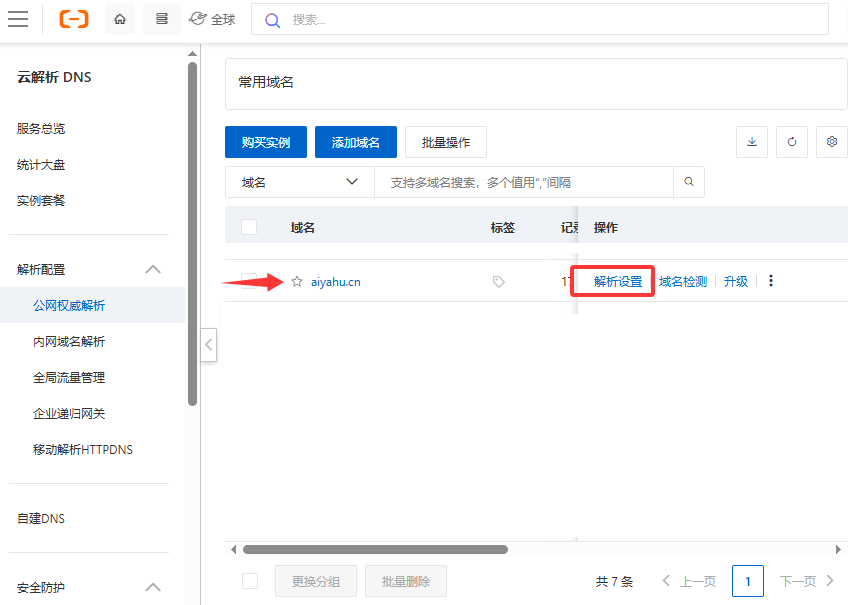
Task: Open table settings gear icon
Action: (831, 142)
